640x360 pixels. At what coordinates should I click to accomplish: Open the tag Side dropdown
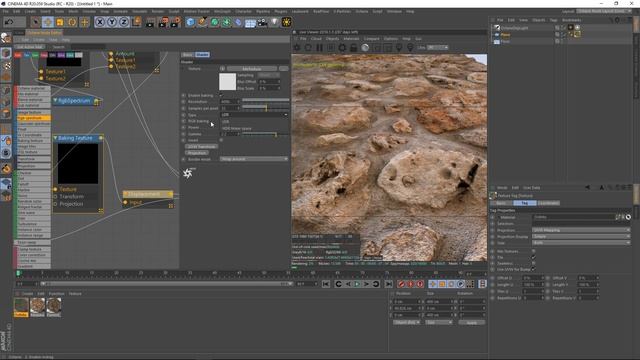(581, 243)
